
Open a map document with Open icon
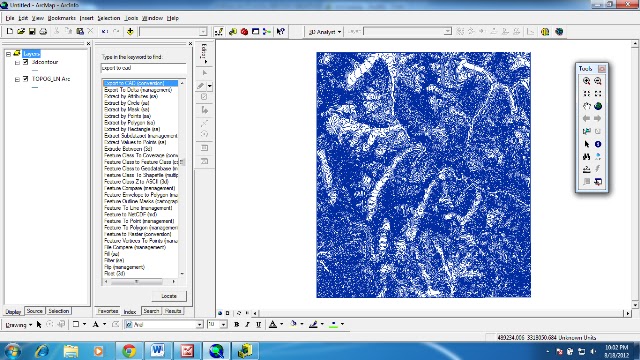(21, 31)
